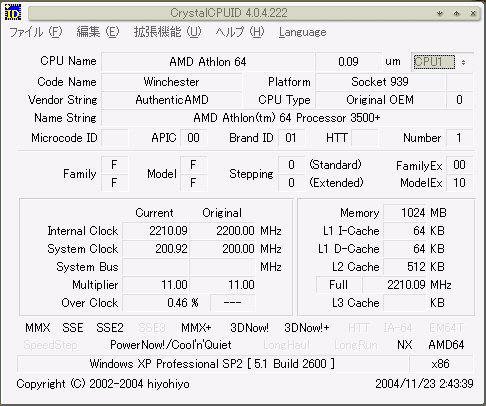The width and height of the screenshot is (486, 406).
Task: Click the Original Internal Clock 2200.00 value
Action: click(x=222, y=231)
